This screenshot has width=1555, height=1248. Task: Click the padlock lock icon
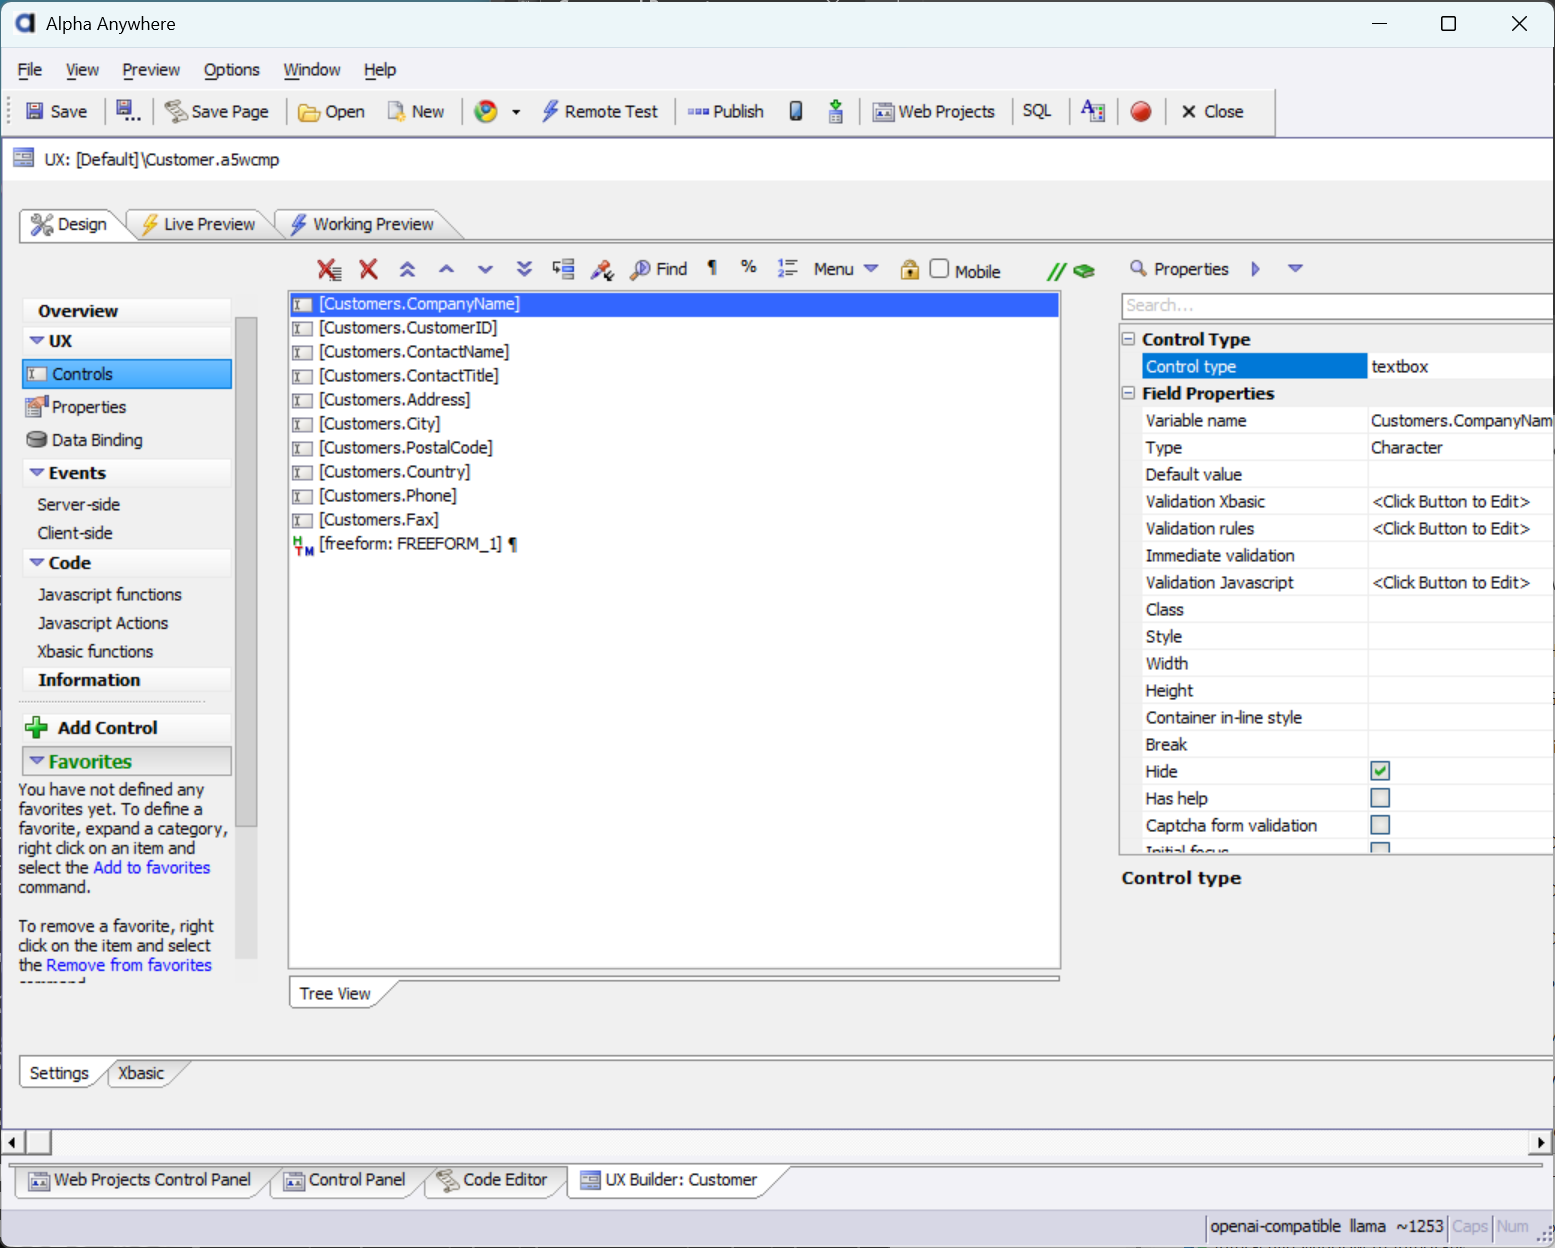tap(909, 269)
